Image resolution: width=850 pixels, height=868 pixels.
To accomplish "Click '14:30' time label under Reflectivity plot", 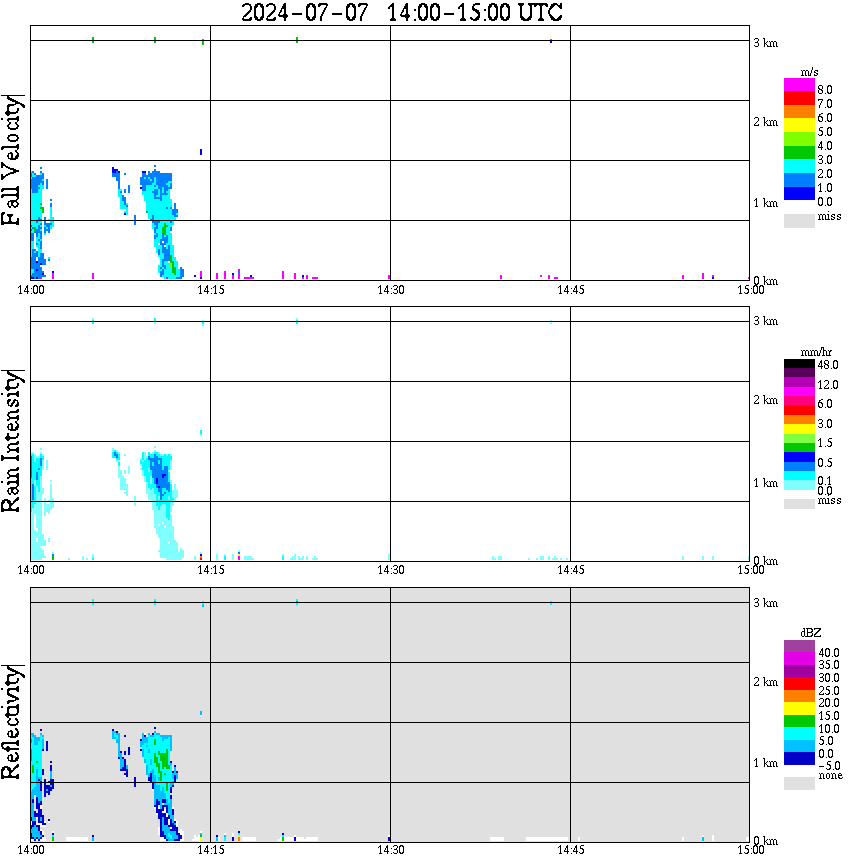I will point(391,850).
